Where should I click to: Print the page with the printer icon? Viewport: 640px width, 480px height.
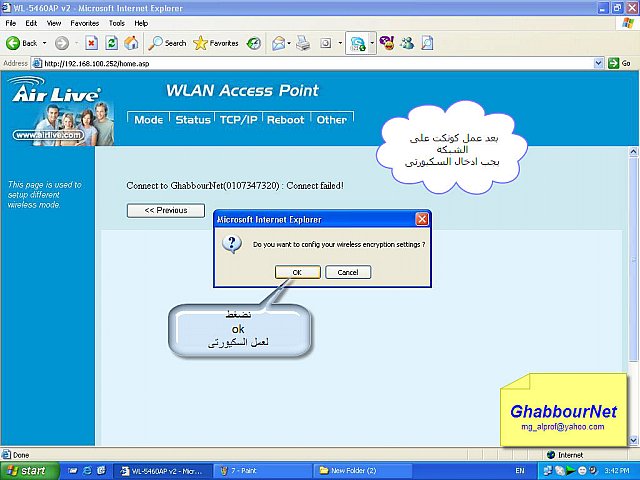tap(303, 43)
